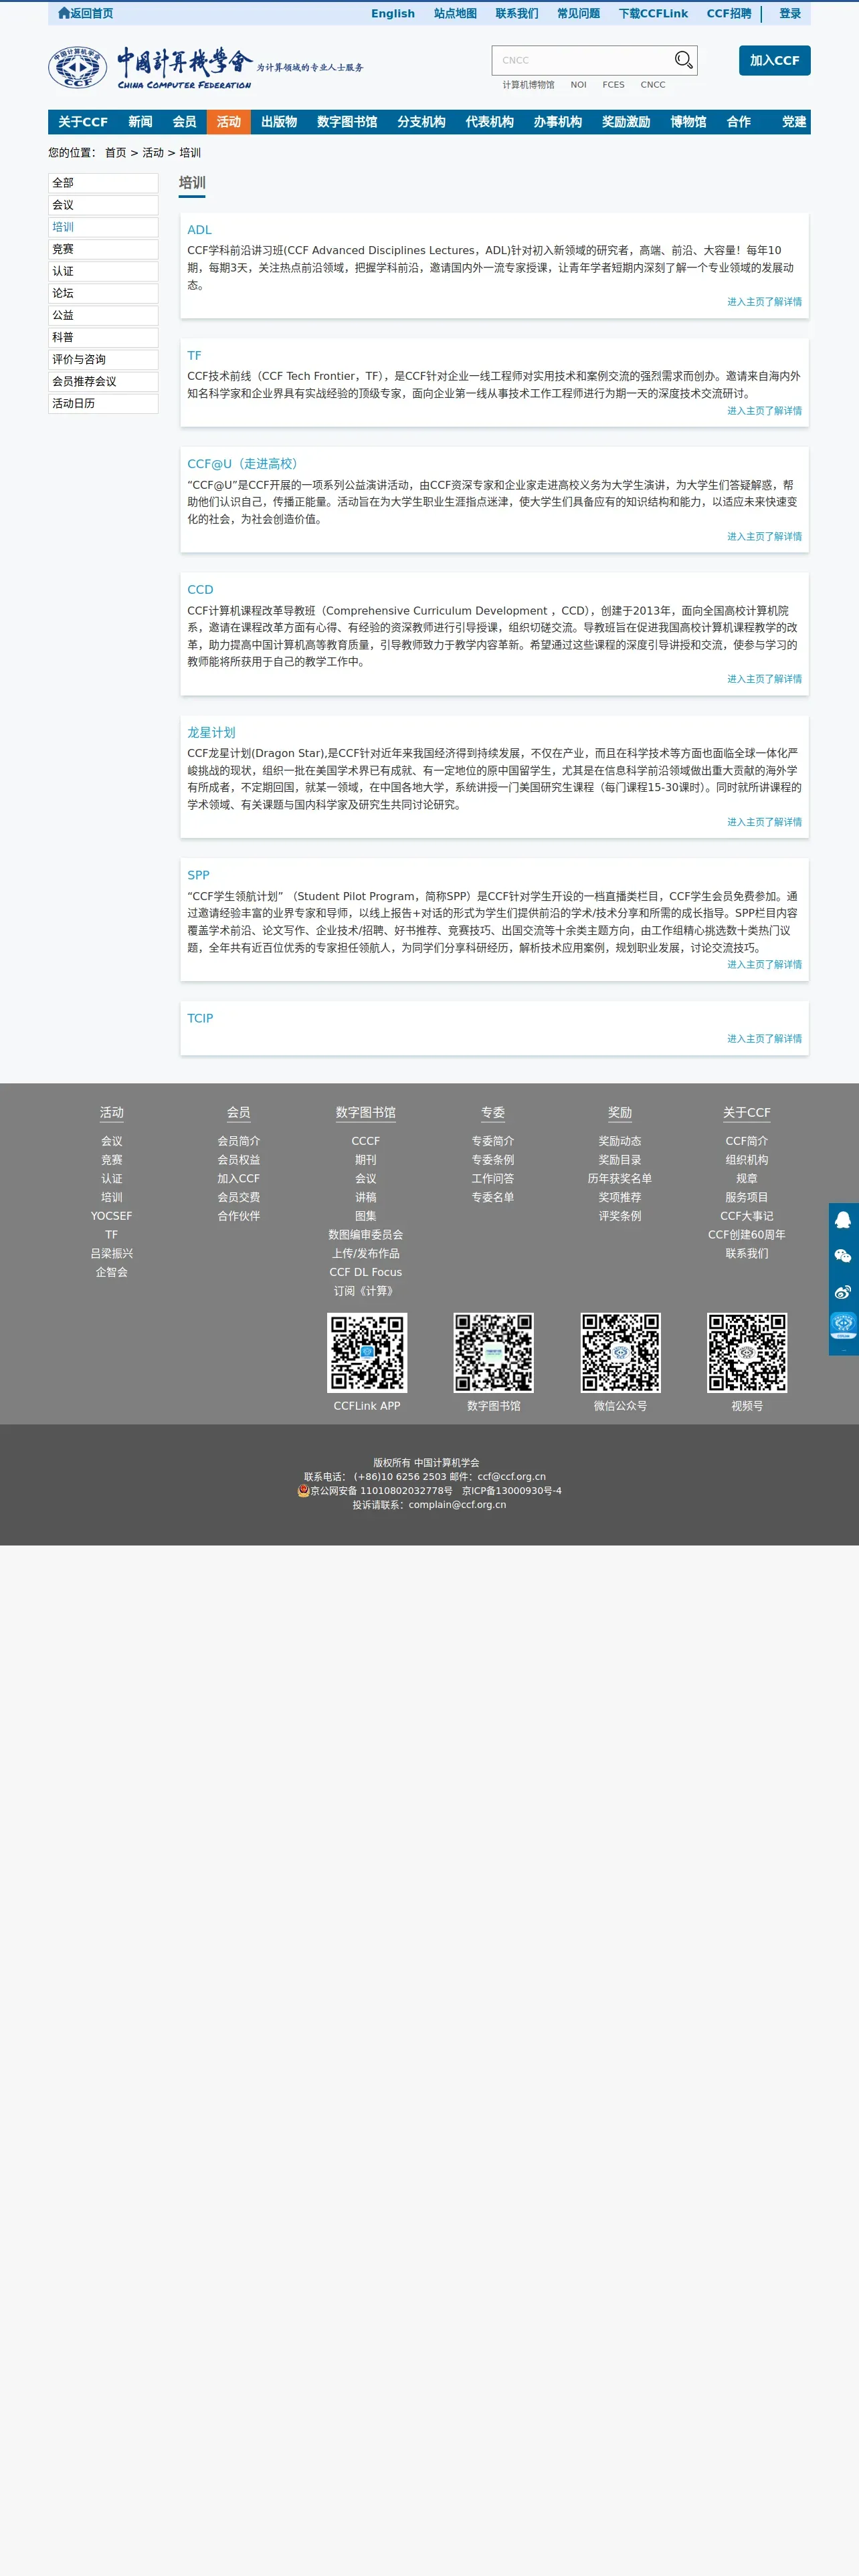Select 评价与咨询 in the left category list
Screen dimensions: 859x2576
click(103, 359)
